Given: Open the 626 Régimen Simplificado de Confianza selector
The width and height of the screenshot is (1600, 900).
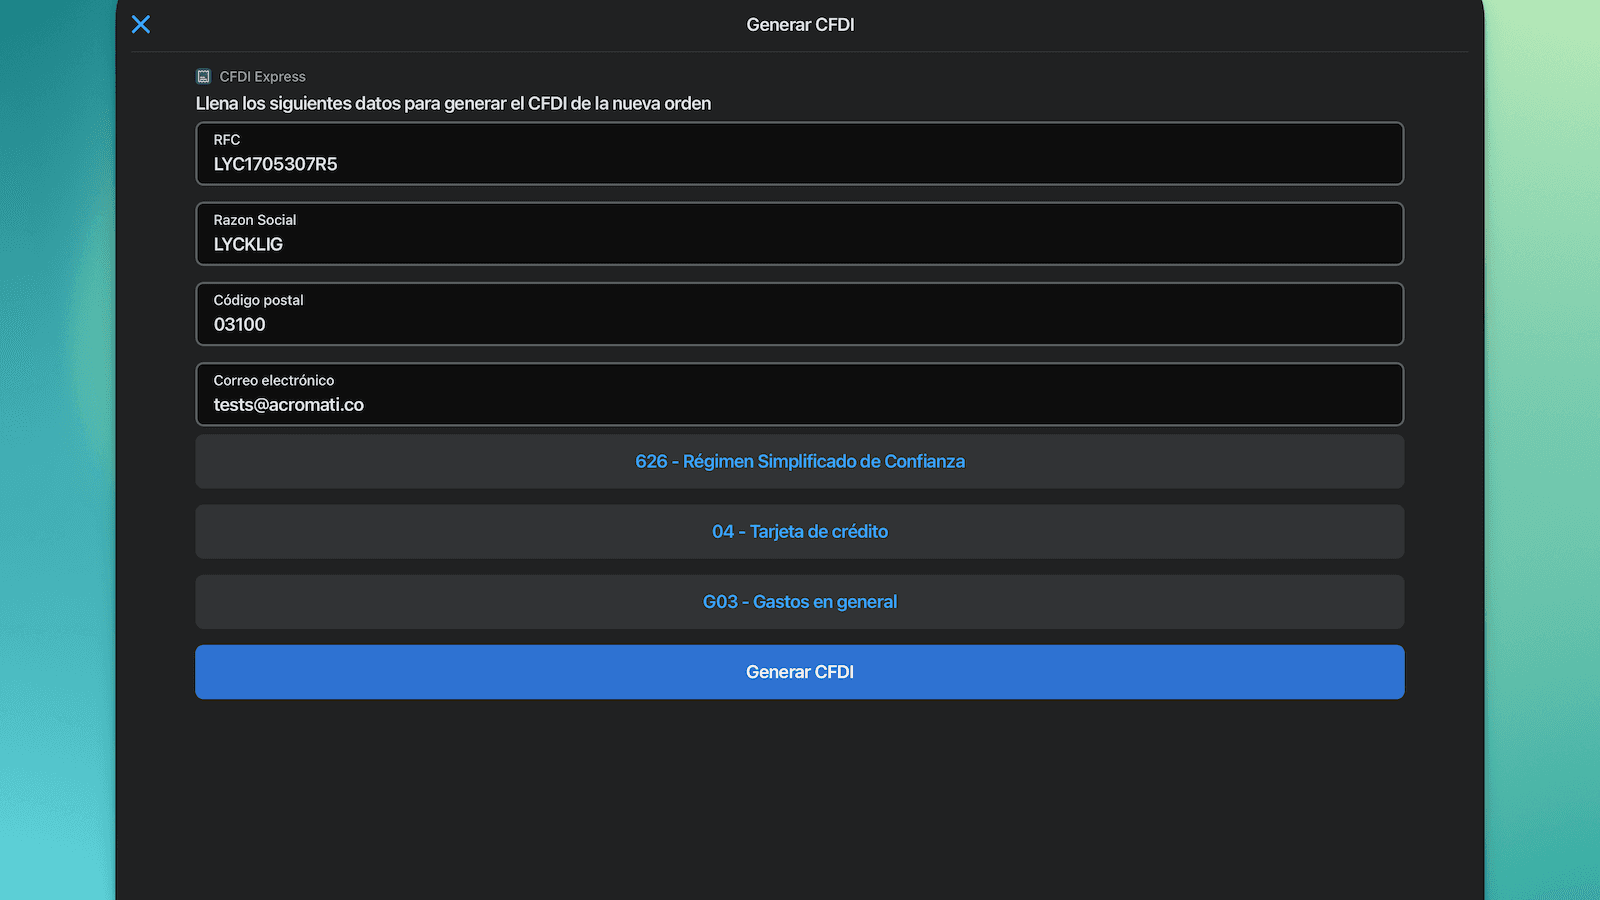Looking at the screenshot, I should [800, 462].
